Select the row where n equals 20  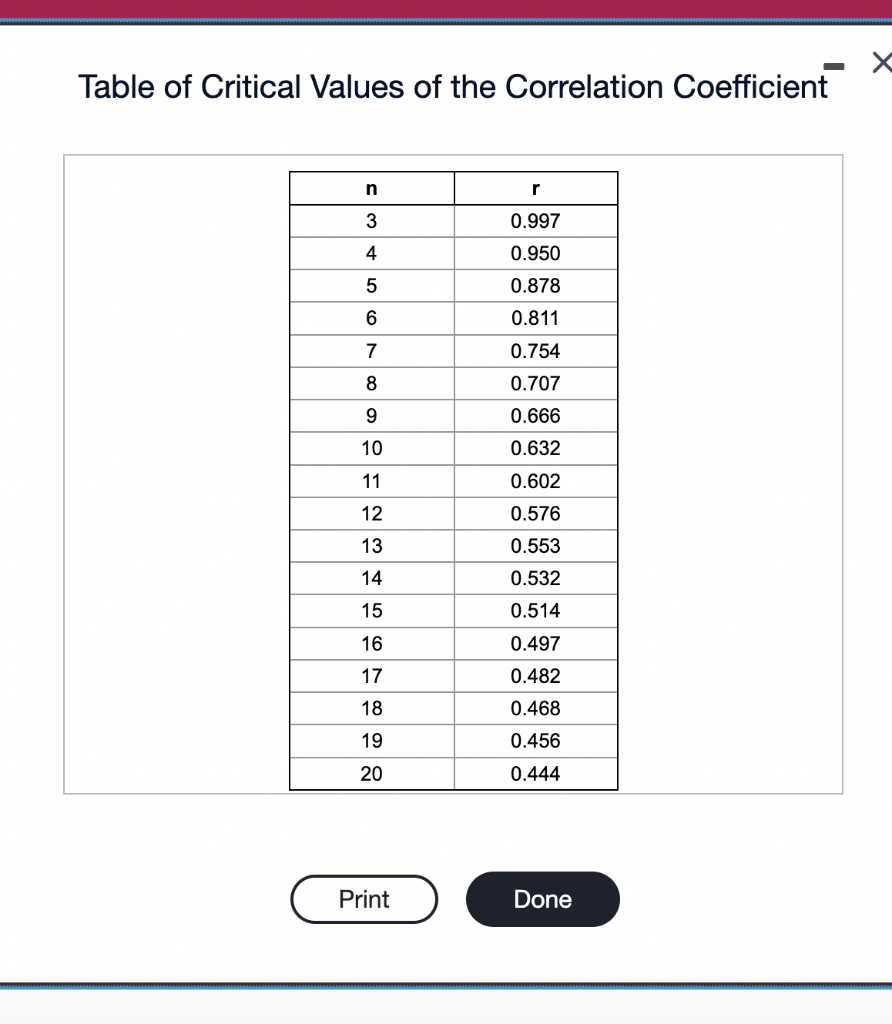(x=371, y=773)
